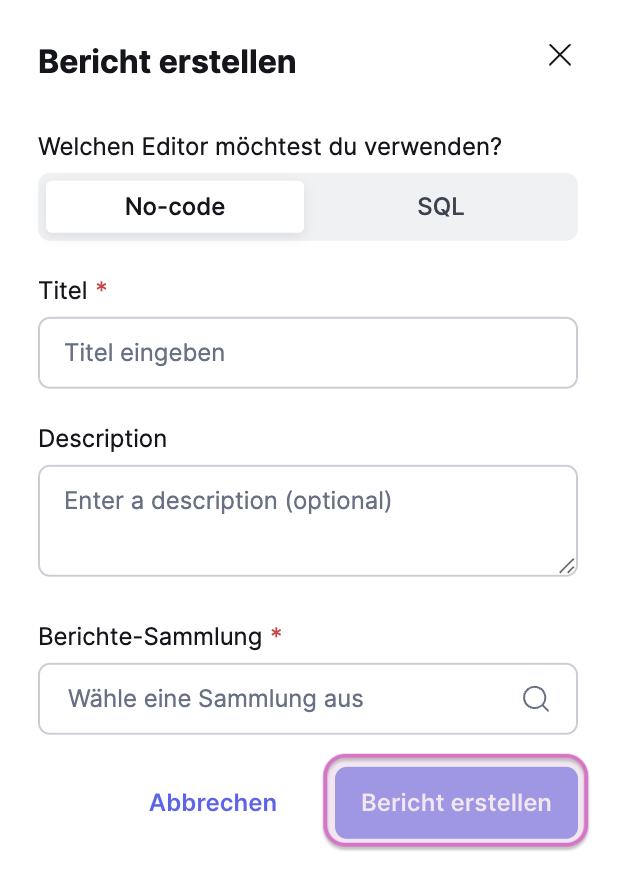Click the 'Titel eingeben' placeholder text
The image size is (618, 878).
[145, 353]
